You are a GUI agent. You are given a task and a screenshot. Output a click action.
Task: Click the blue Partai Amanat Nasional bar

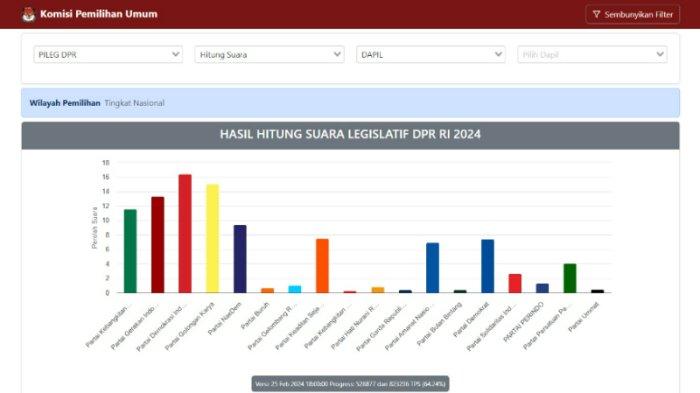tap(433, 268)
